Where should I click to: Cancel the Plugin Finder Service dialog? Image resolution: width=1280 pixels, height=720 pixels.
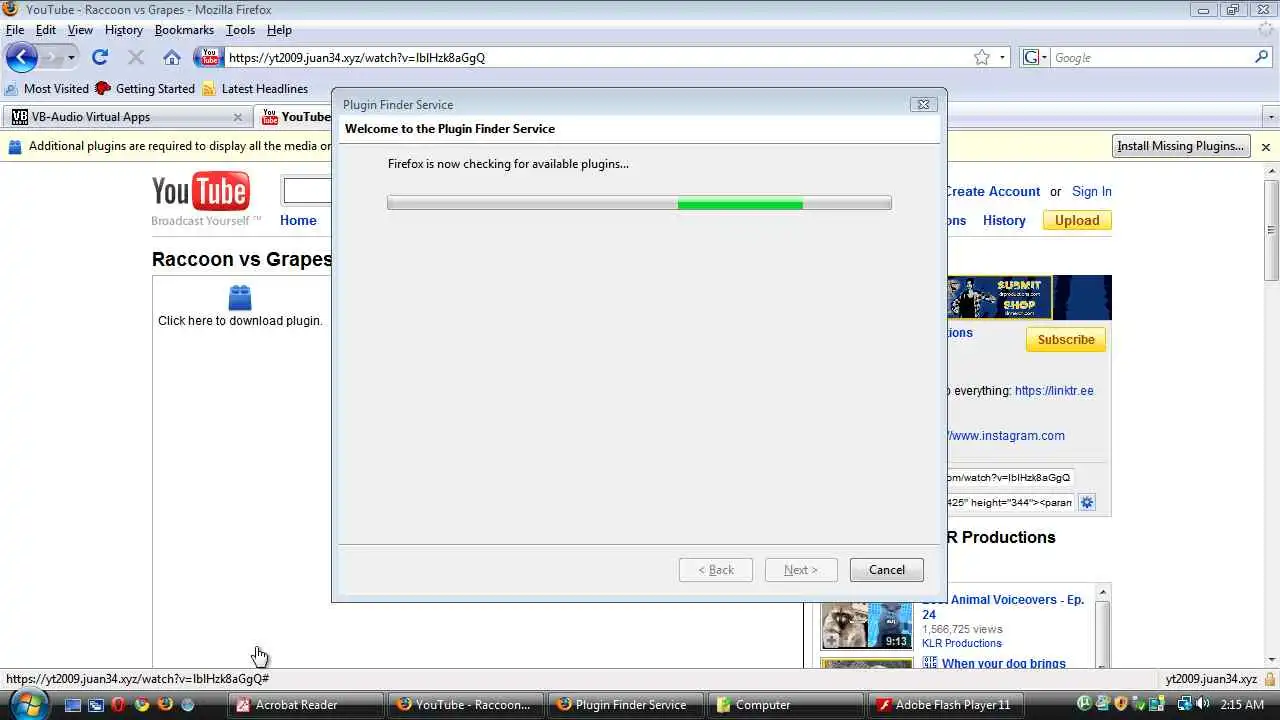pyautogui.click(x=886, y=570)
